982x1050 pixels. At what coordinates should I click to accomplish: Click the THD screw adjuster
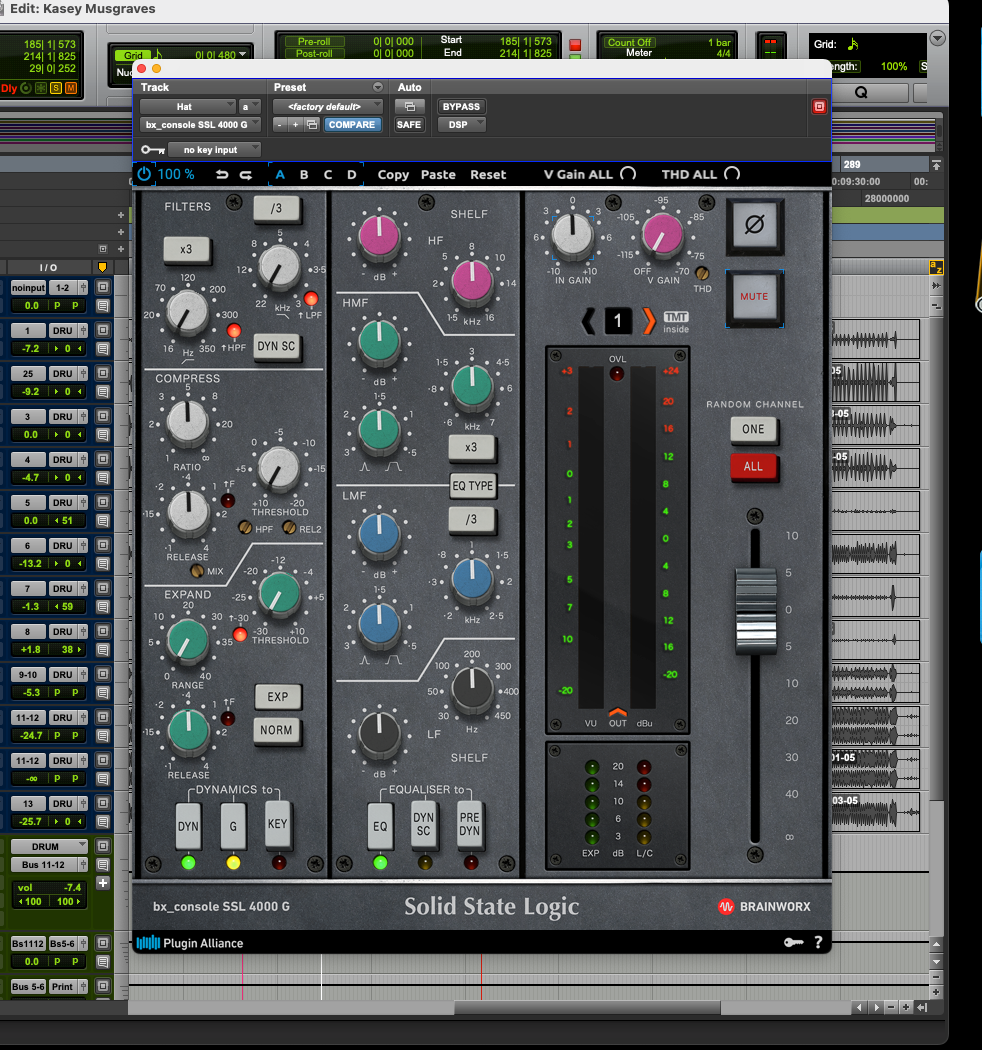[702, 273]
